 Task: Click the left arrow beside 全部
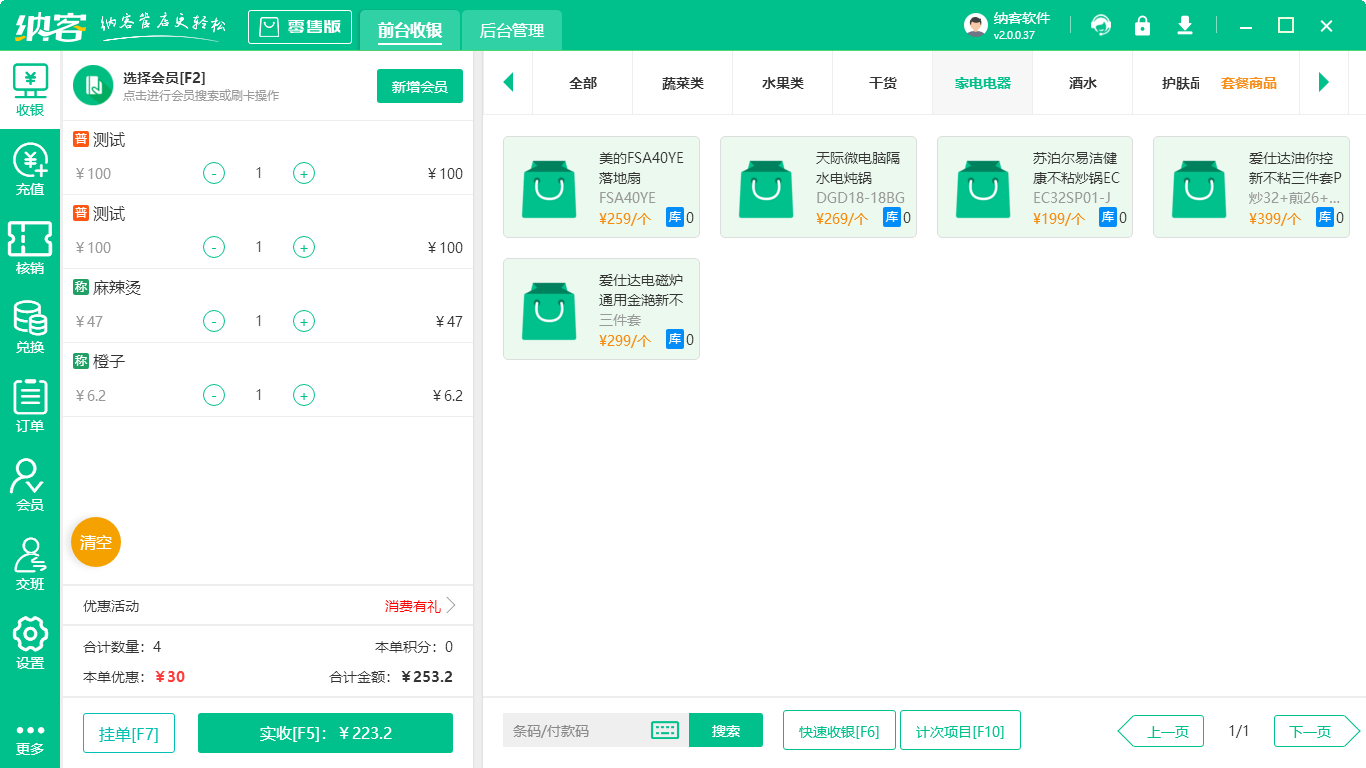click(x=508, y=83)
